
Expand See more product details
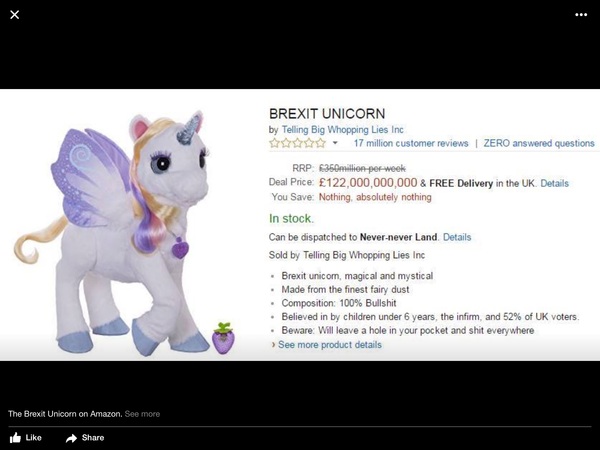329,345
